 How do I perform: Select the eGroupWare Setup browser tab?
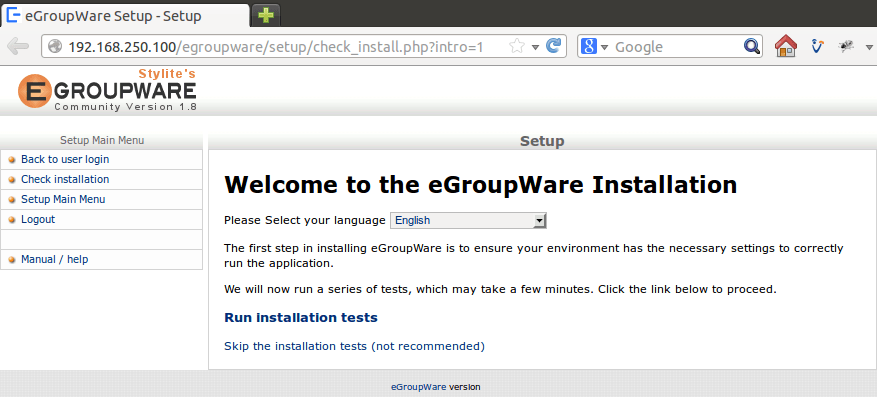pos(126,16)
